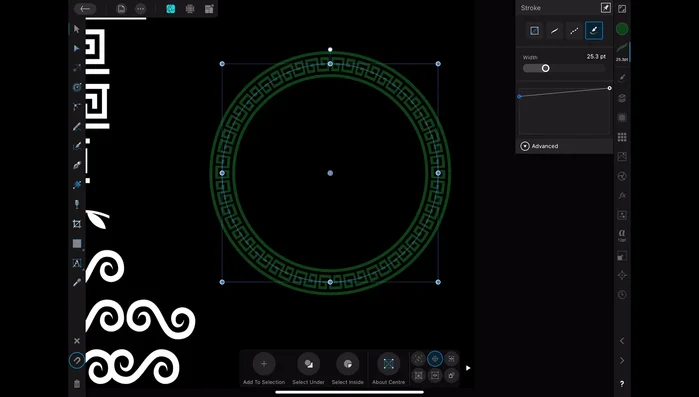
Task: Tap the deselect X icon
Action: click(77, 341)
